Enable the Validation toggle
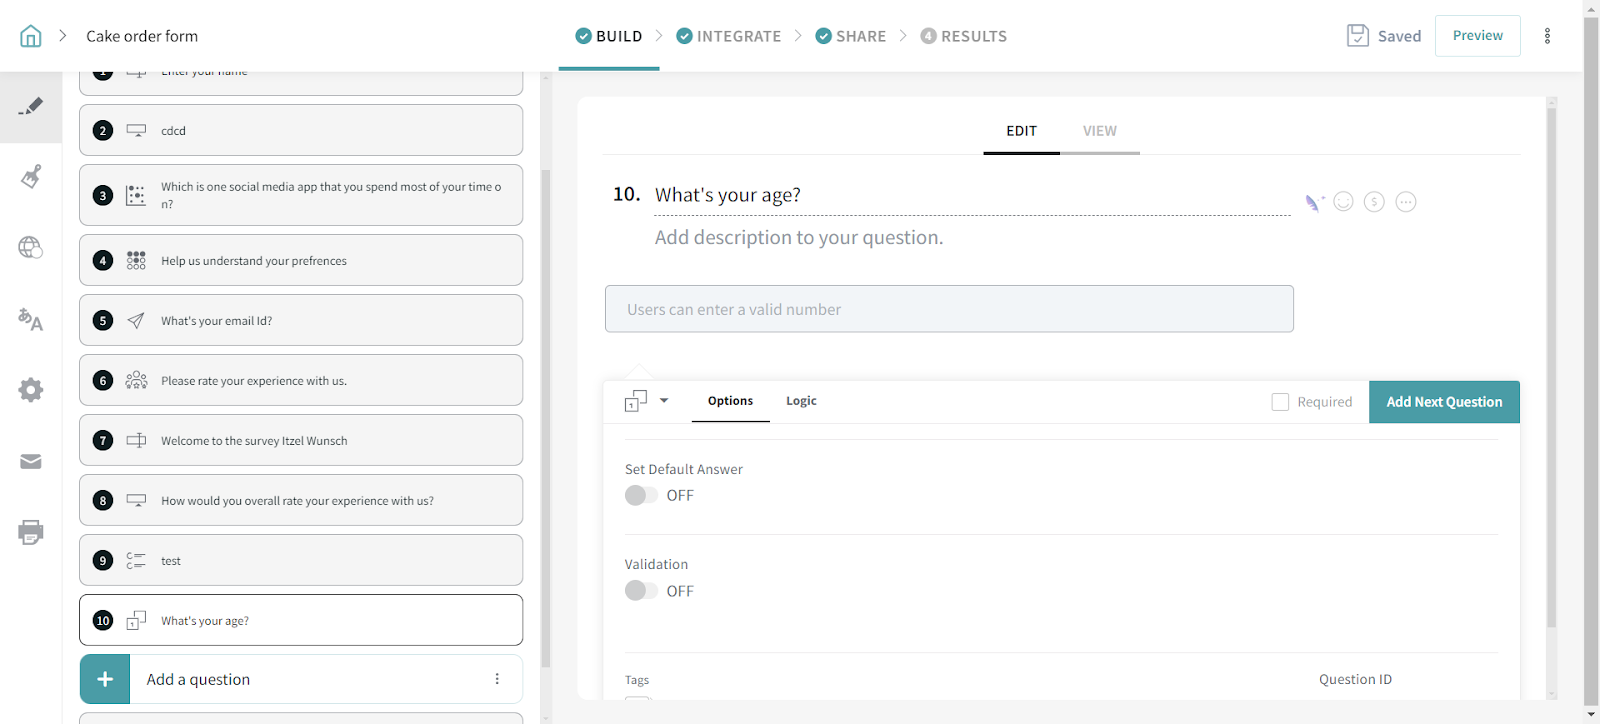1600x724 pixels. (x=641, y=591)
